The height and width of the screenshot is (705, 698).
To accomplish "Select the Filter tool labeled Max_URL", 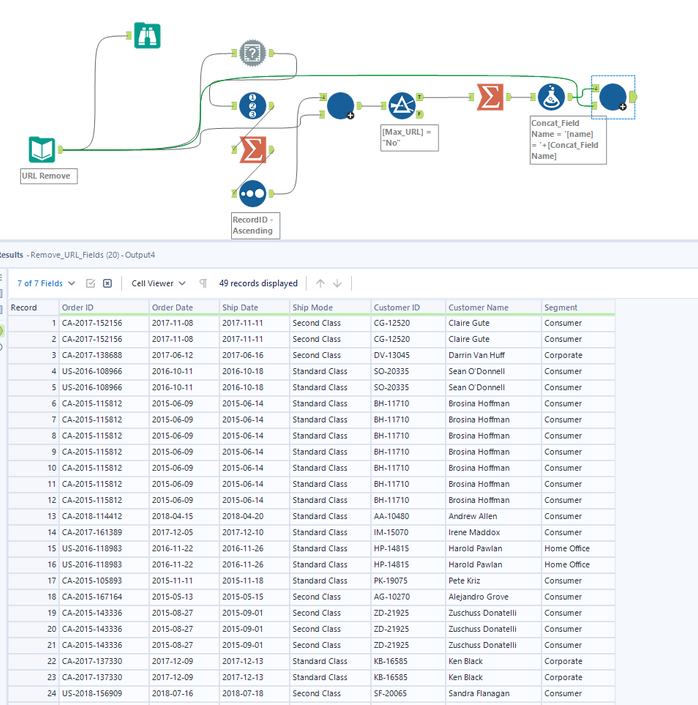I will click(402, 106).
